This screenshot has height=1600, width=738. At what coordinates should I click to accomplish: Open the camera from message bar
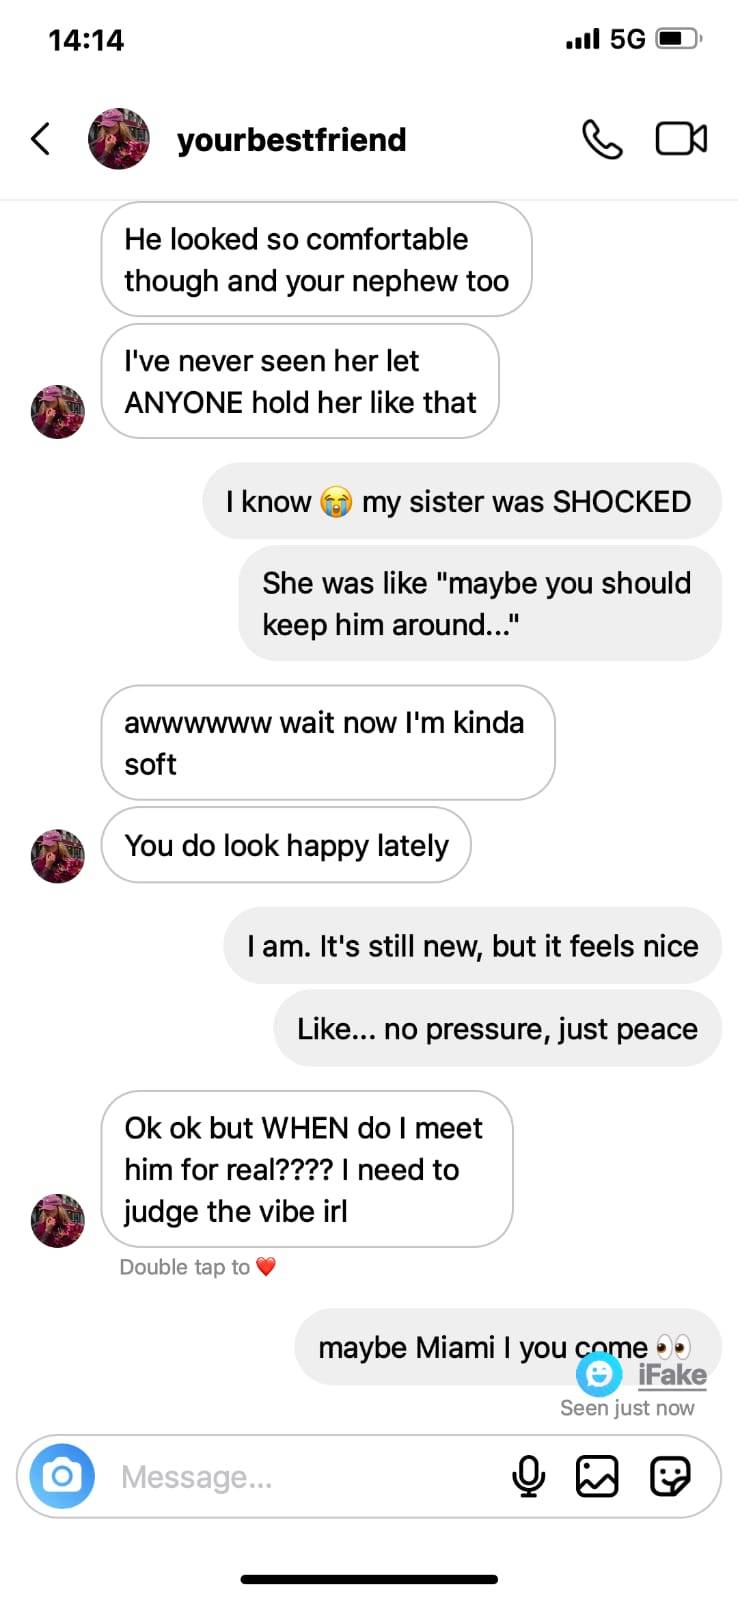coord(62,1475)
